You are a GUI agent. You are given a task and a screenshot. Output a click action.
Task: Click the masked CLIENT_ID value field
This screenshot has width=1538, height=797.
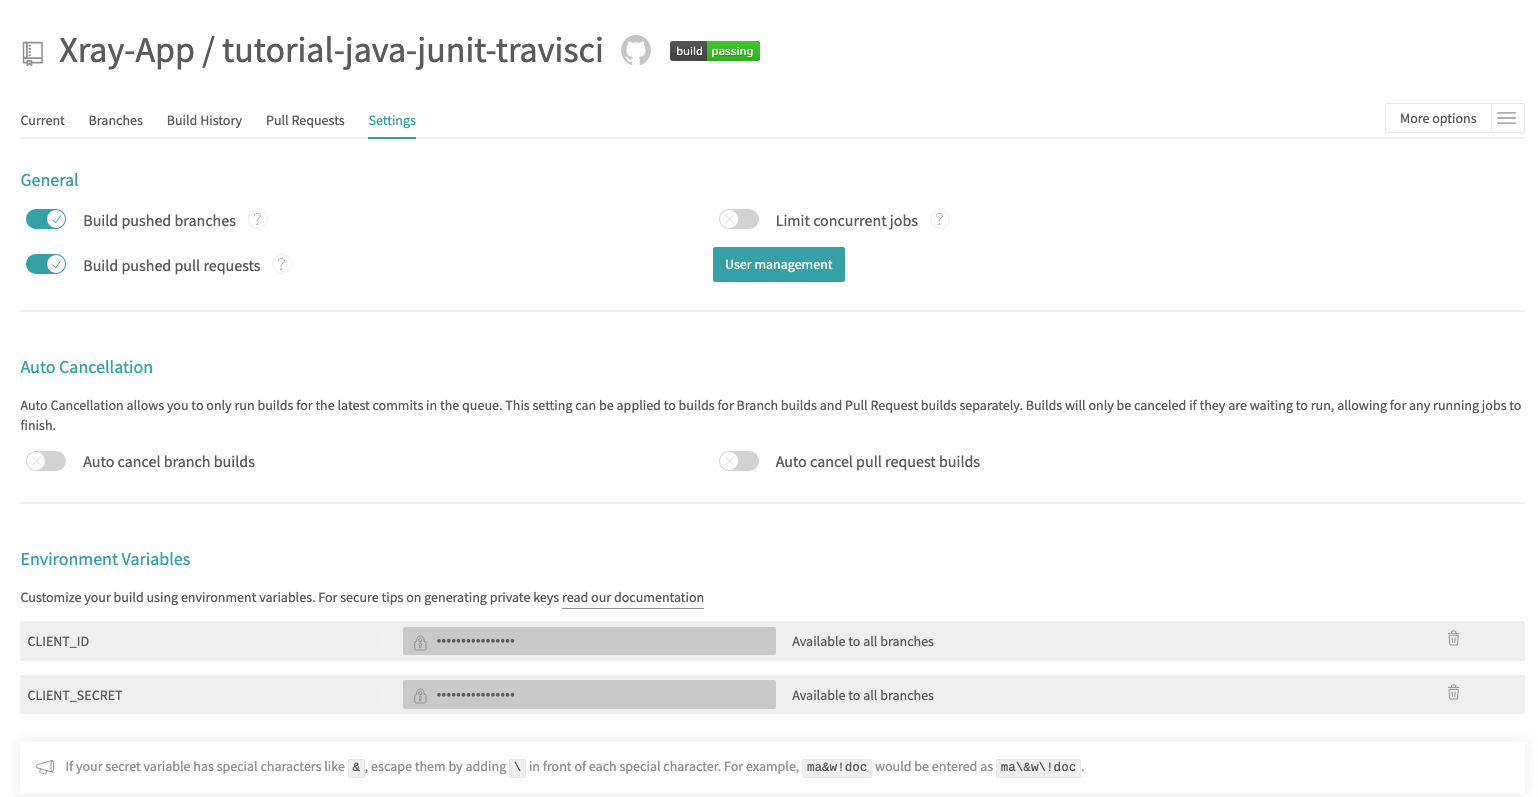(x=589, y=641)
